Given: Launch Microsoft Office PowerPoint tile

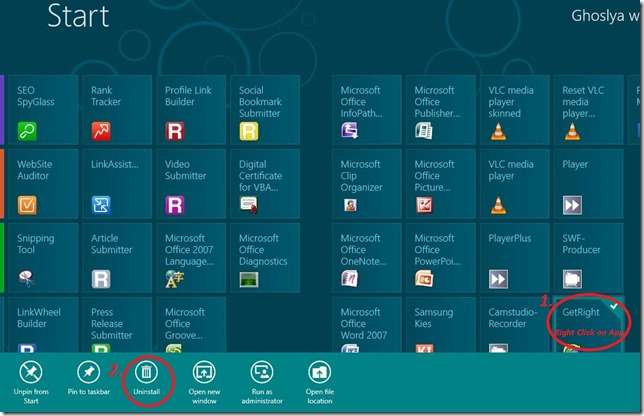Looking at the screenshot, I should click(x=440, y=257).
